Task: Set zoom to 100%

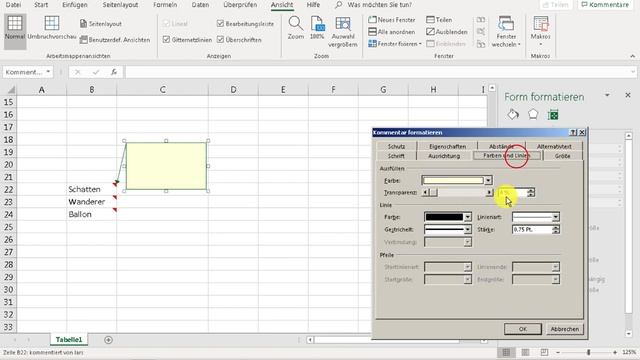Action: [x=317, y=28]
